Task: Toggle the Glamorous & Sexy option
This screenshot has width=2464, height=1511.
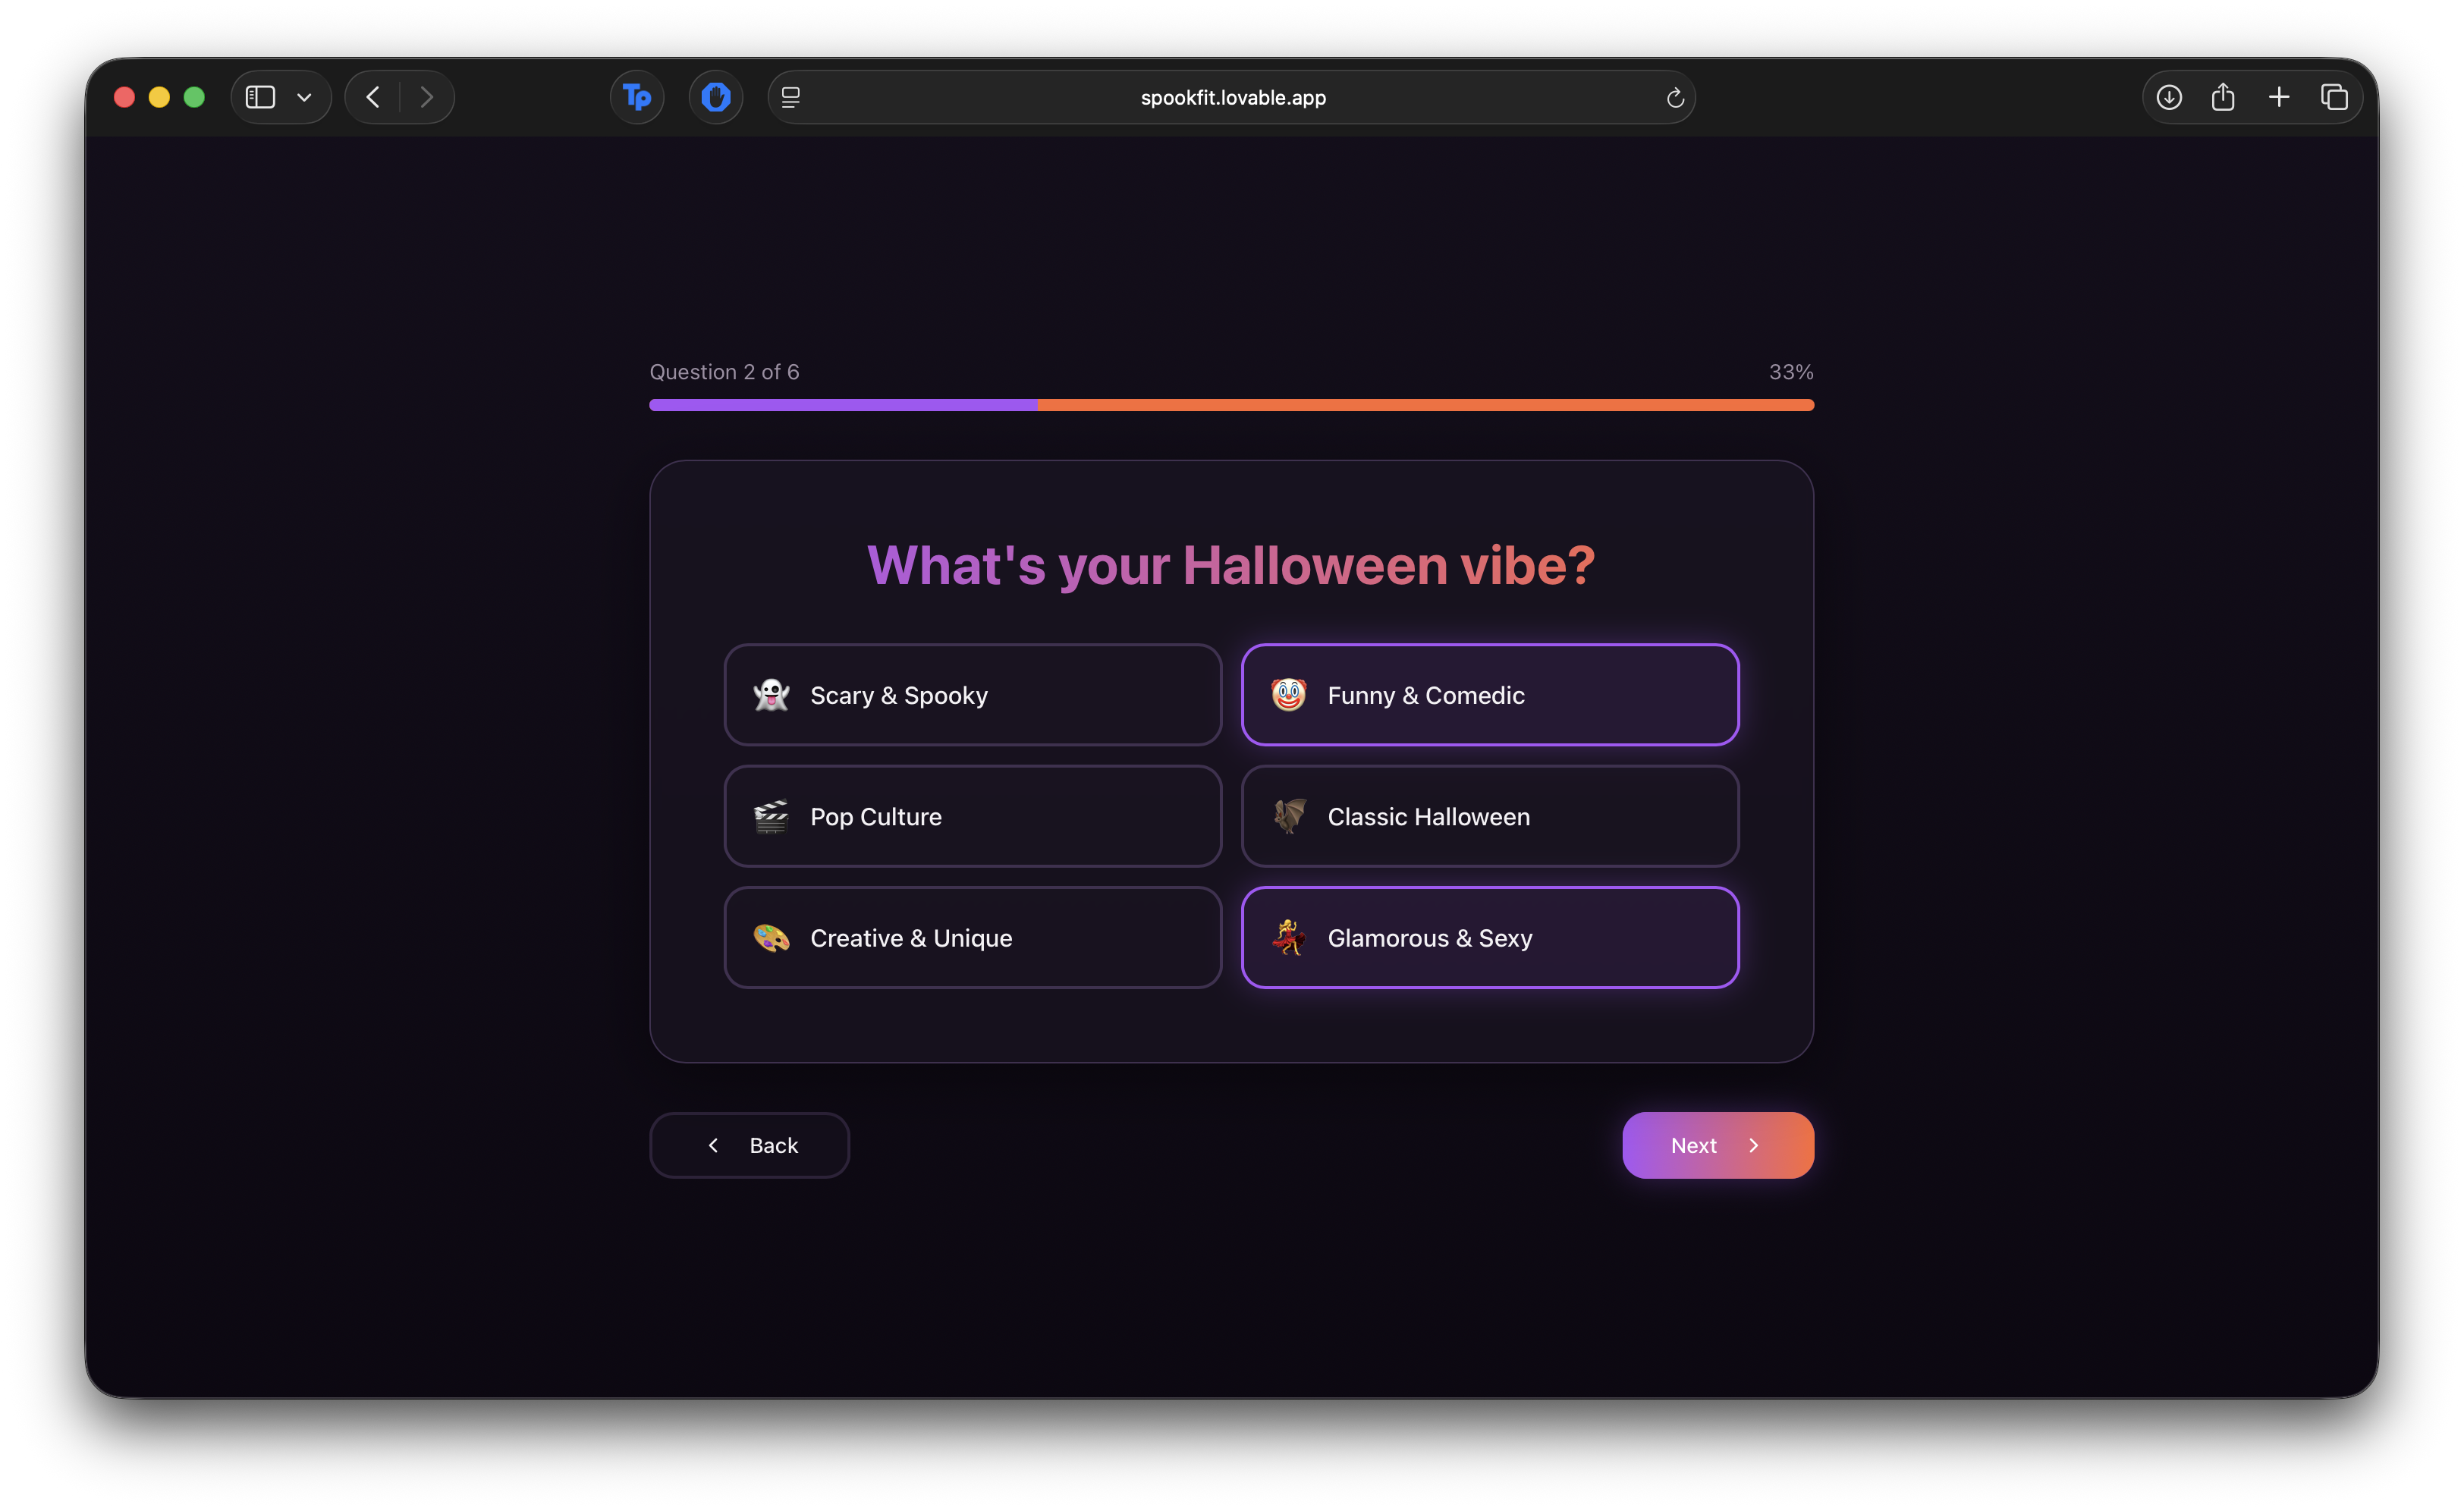Action: pyautogui.click(x=1489, y=938)
